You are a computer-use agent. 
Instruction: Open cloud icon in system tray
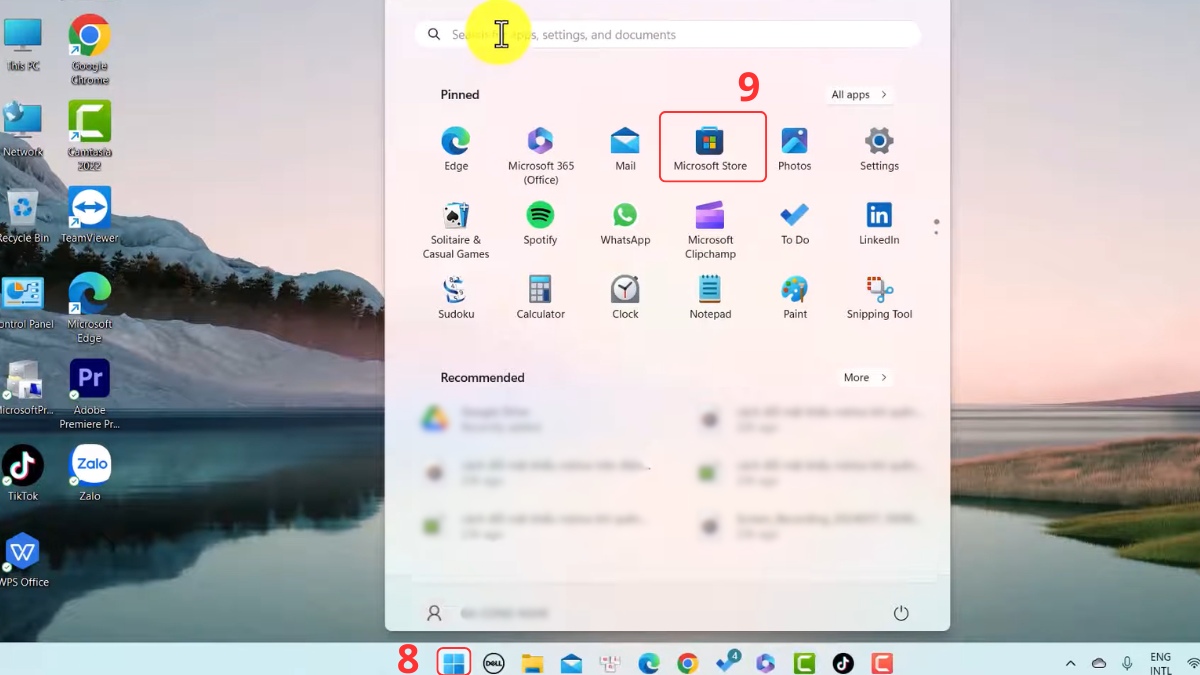(x=1099, y=663)
